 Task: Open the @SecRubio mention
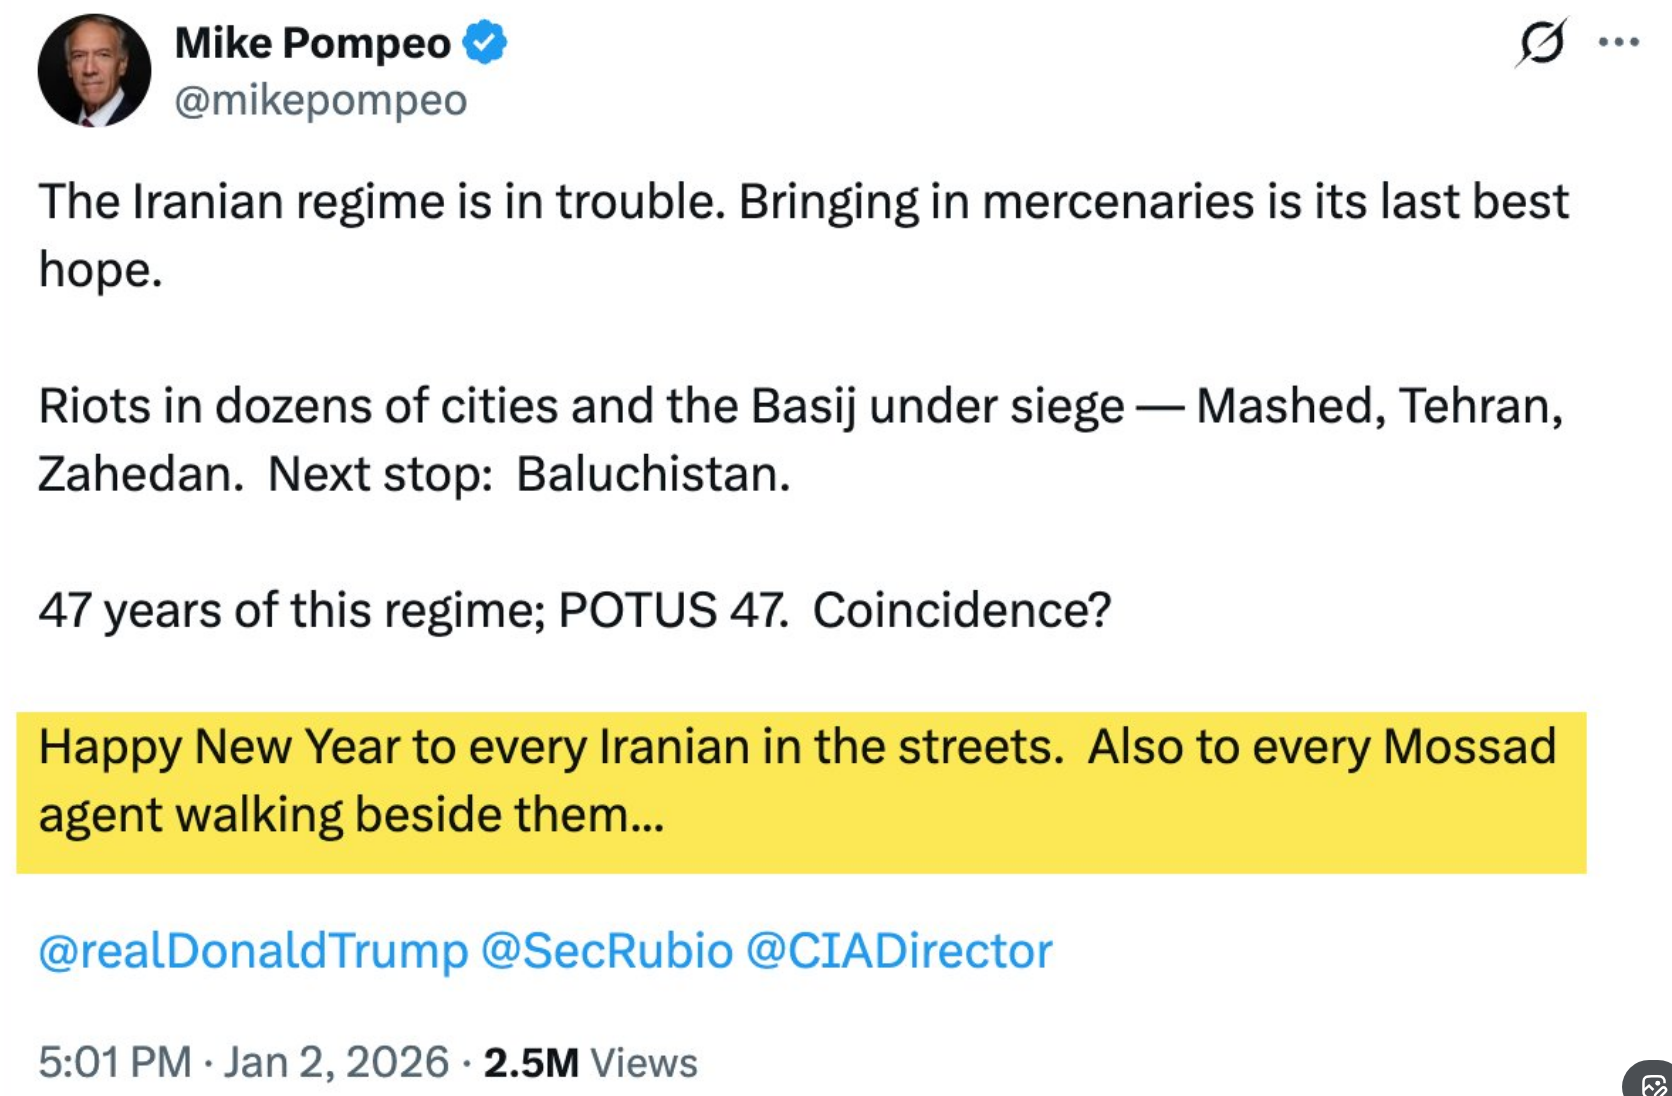607,950
